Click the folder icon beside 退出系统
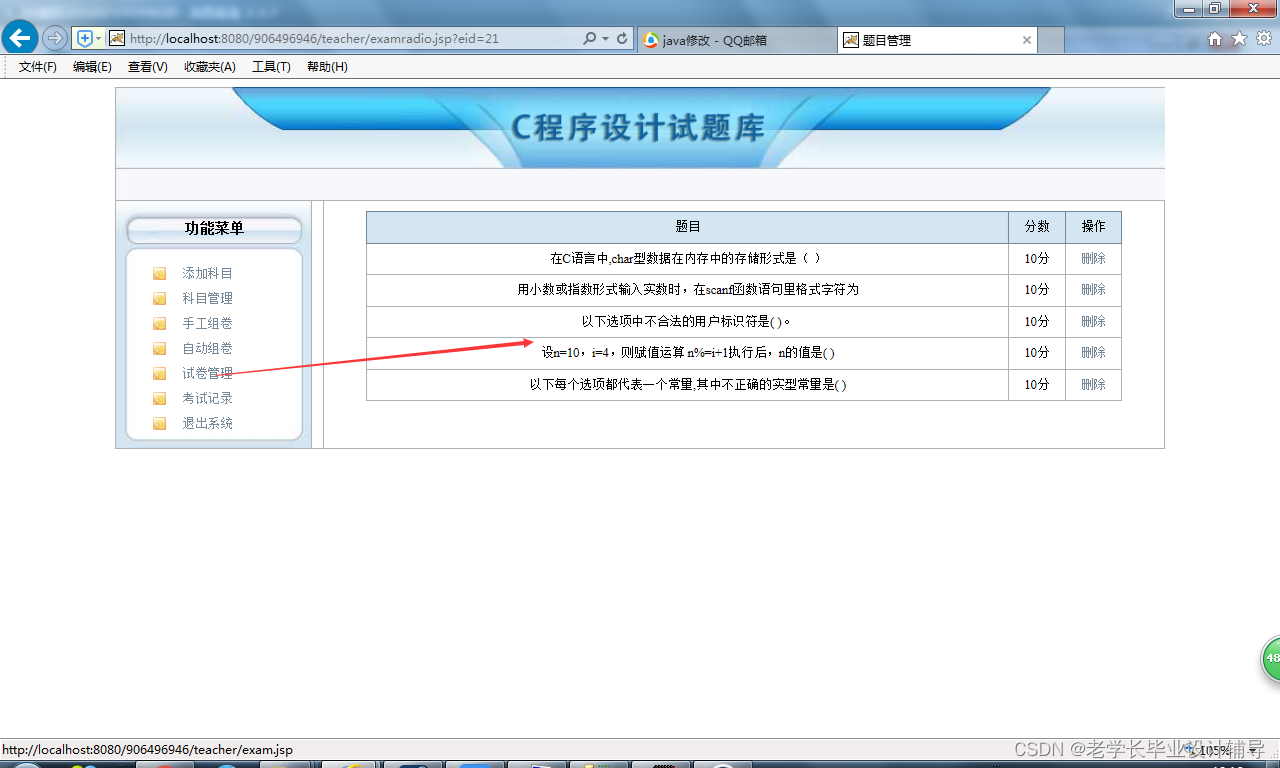 (159, 422)
